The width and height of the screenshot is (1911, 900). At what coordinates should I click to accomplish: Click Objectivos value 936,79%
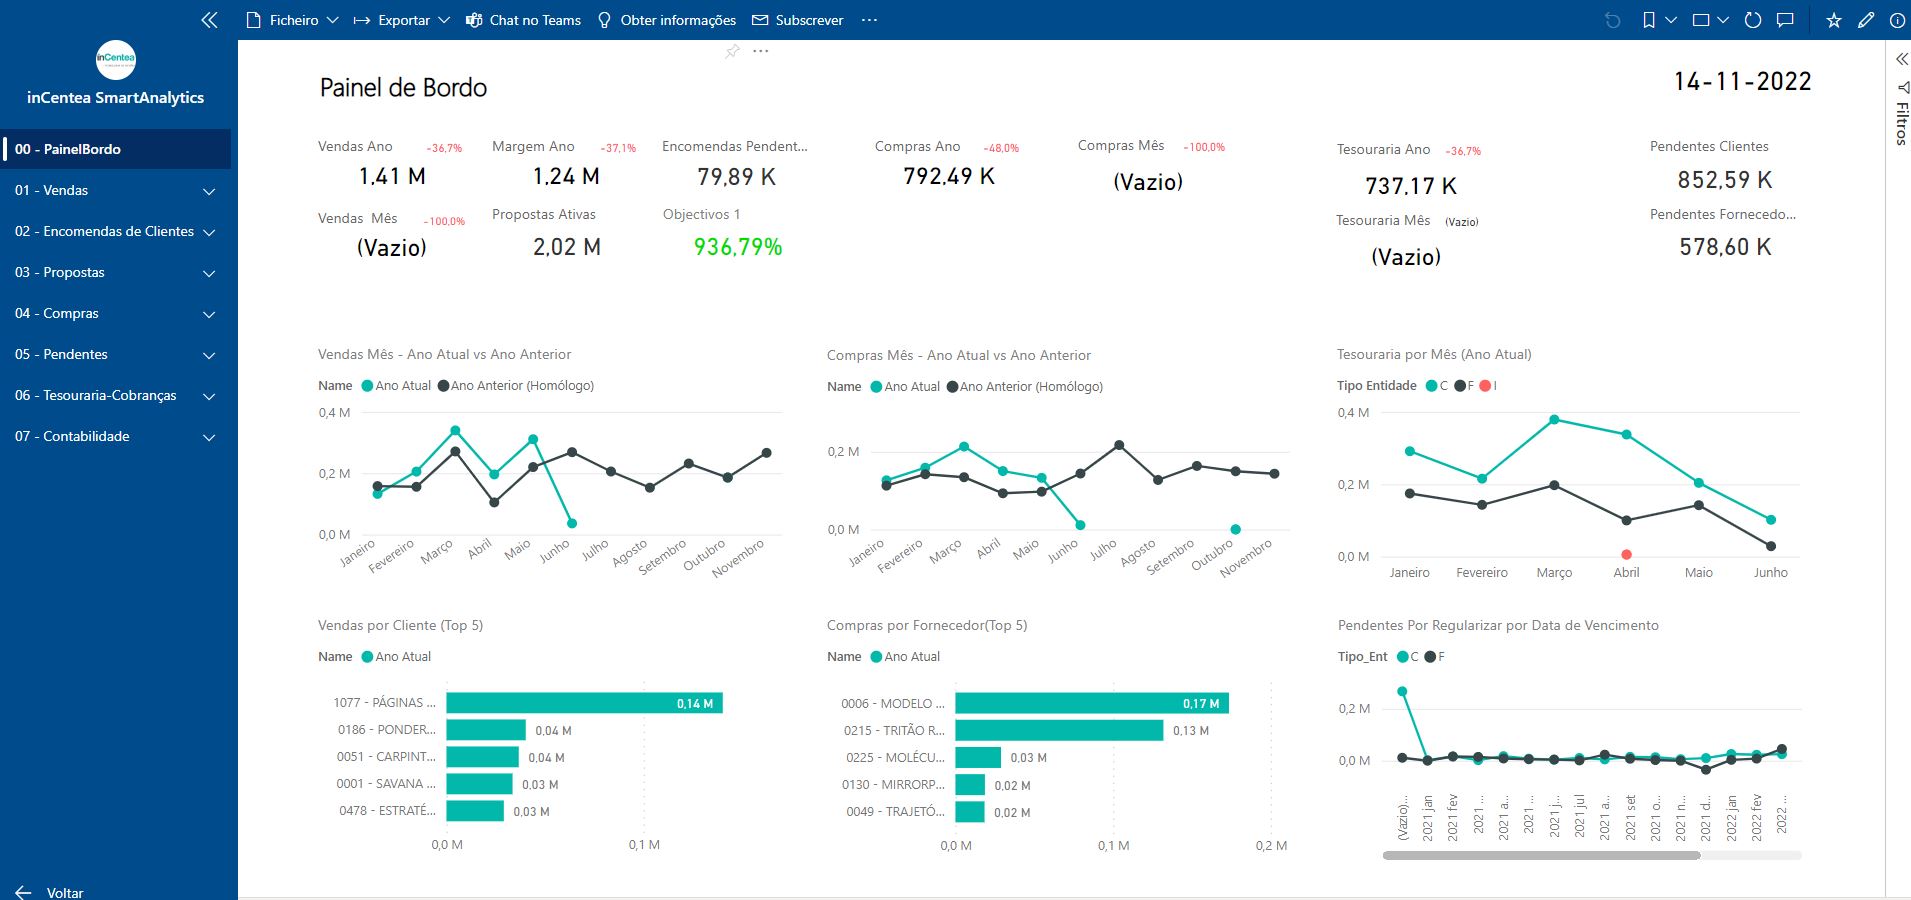738,247
